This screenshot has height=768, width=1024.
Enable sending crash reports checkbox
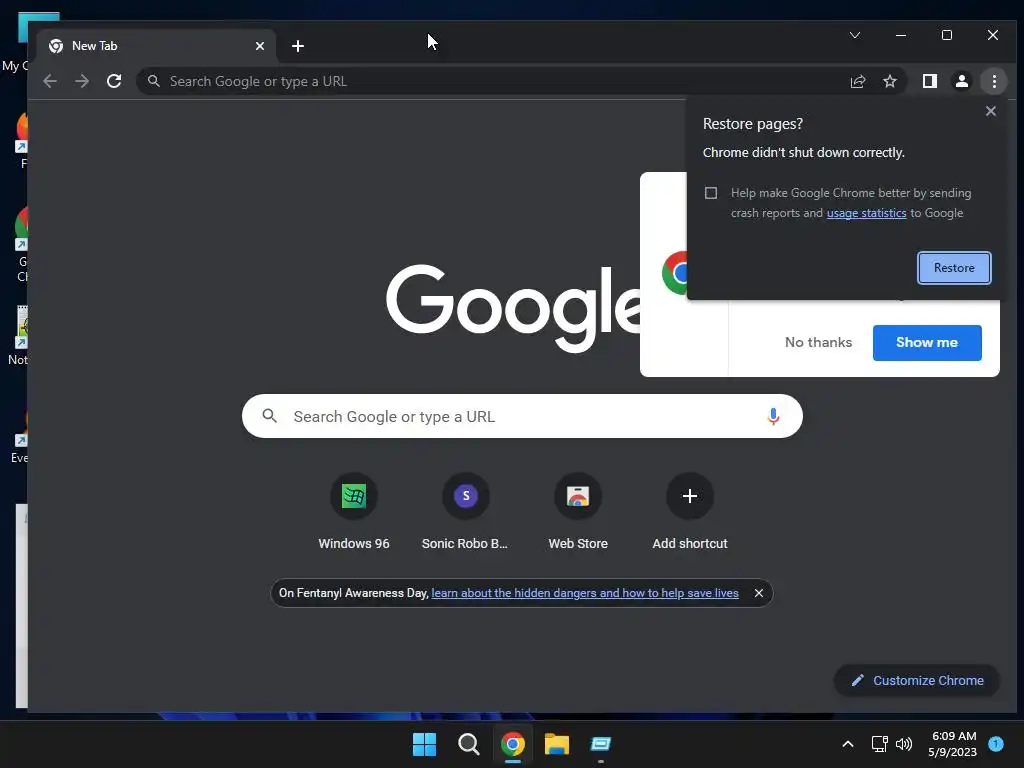point(711,193)
